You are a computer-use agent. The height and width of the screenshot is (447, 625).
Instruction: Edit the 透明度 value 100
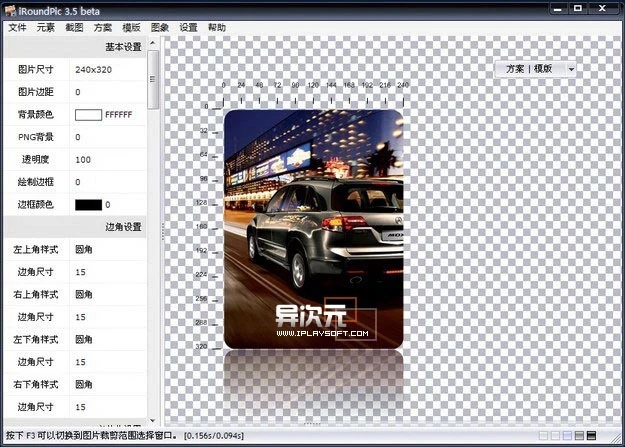pyautogui.click(x=108, y=160)
